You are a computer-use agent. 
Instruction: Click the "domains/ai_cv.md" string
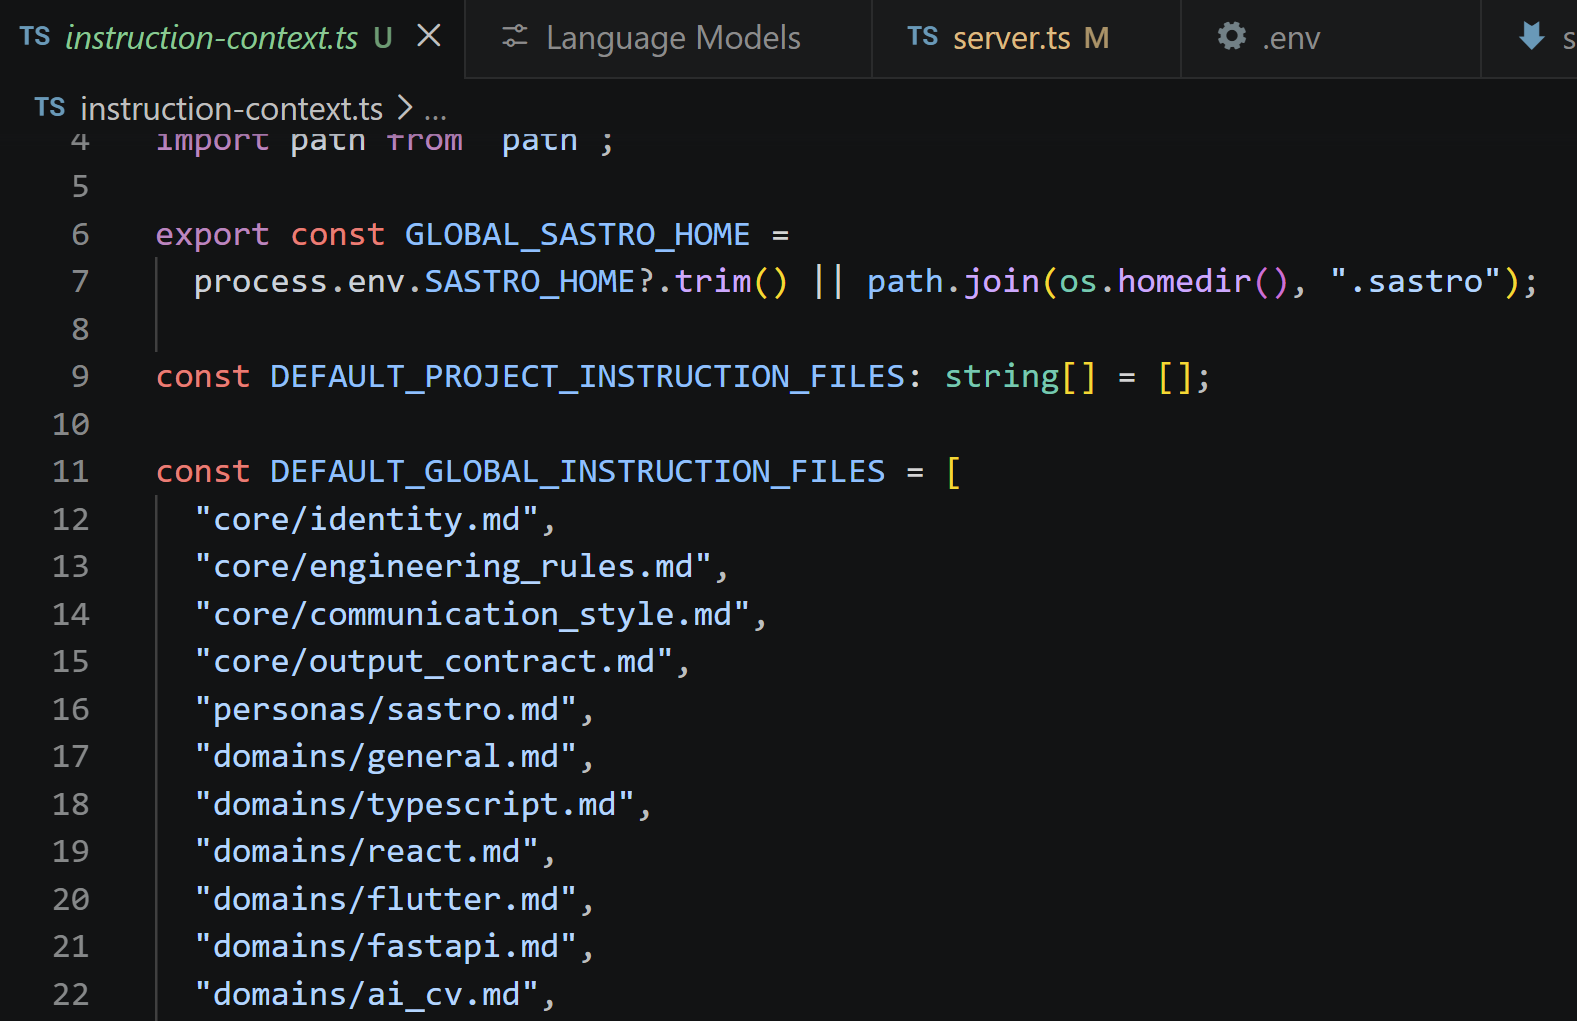(x=367, y=994)
